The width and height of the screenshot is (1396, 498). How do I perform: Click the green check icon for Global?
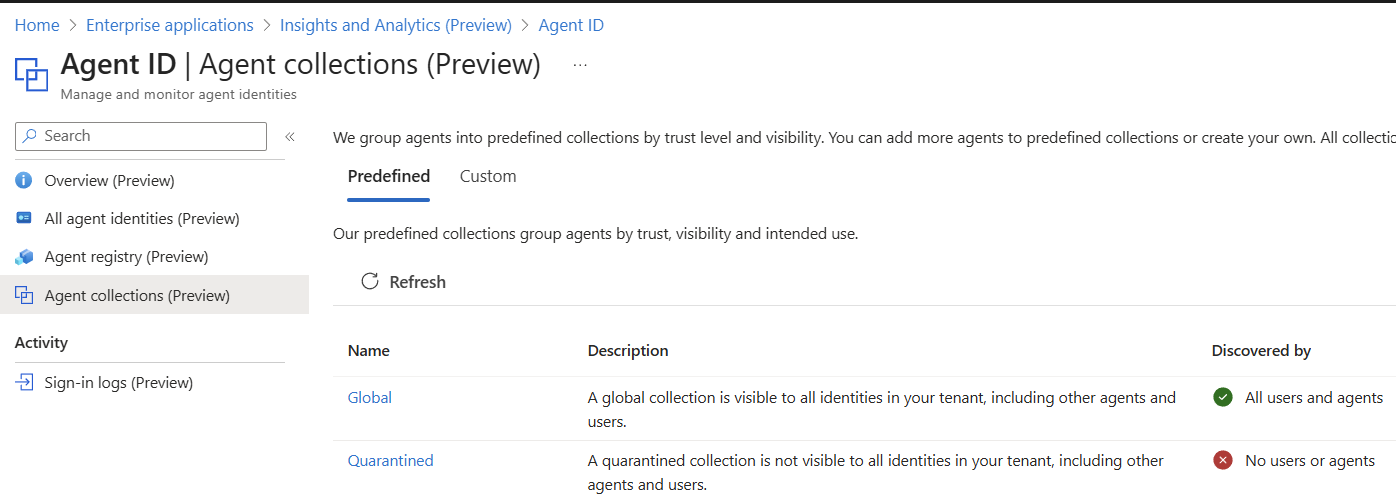pyautogui.click(x=1222, y=398)
